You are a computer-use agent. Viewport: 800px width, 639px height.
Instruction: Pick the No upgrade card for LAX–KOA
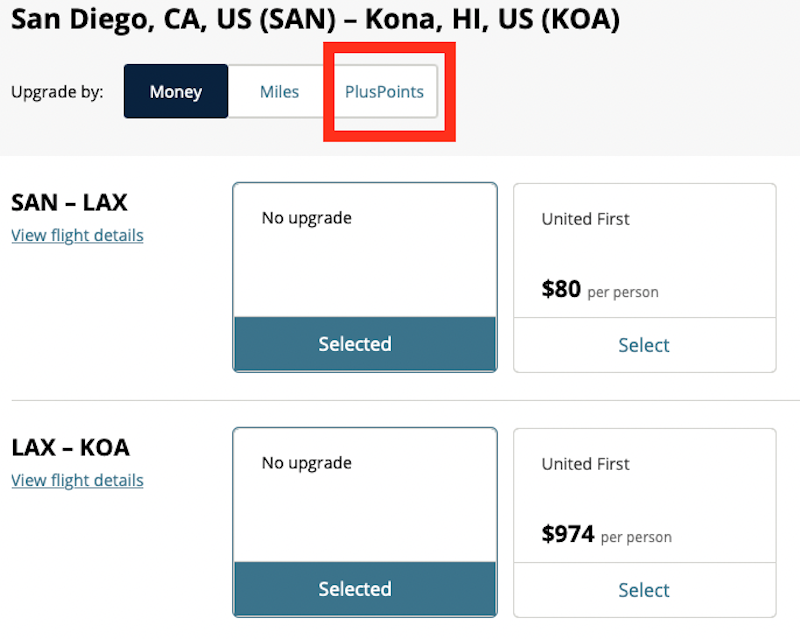click(364, 495)
